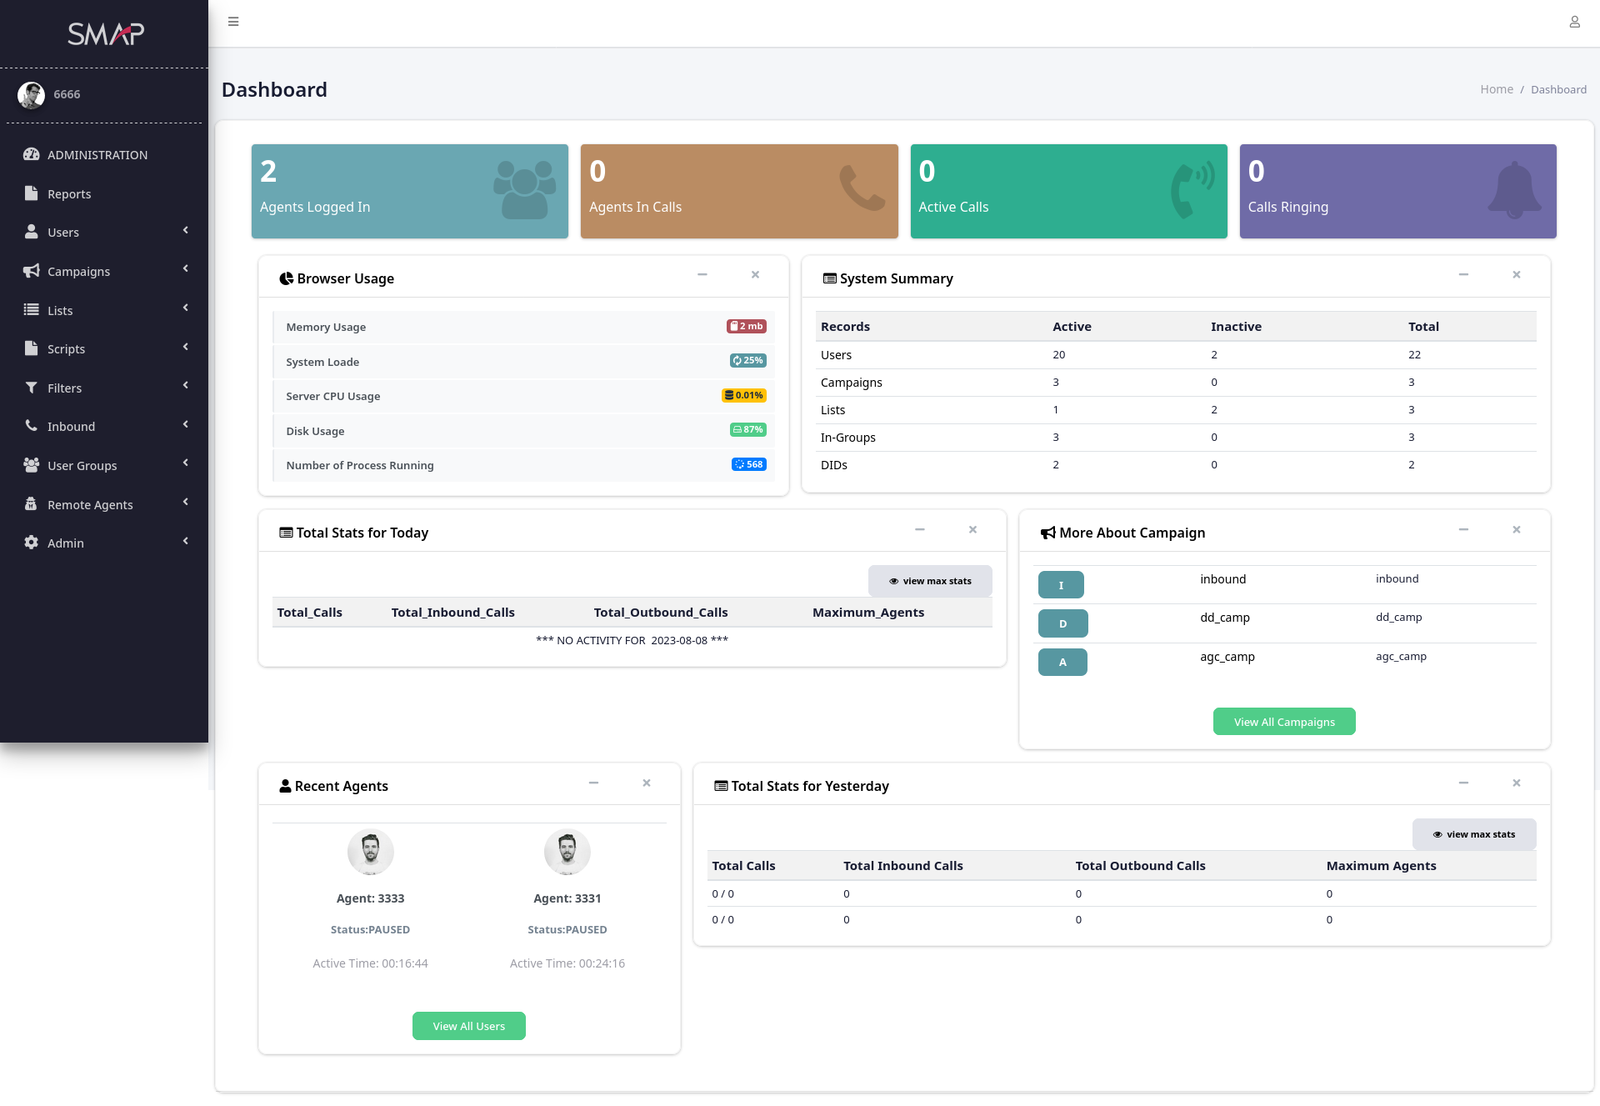Viewport: 1600px width, 1106px height.
Task: Click the Campaigns megaphone icon in sidebar
Action: (x=29, y=270)
